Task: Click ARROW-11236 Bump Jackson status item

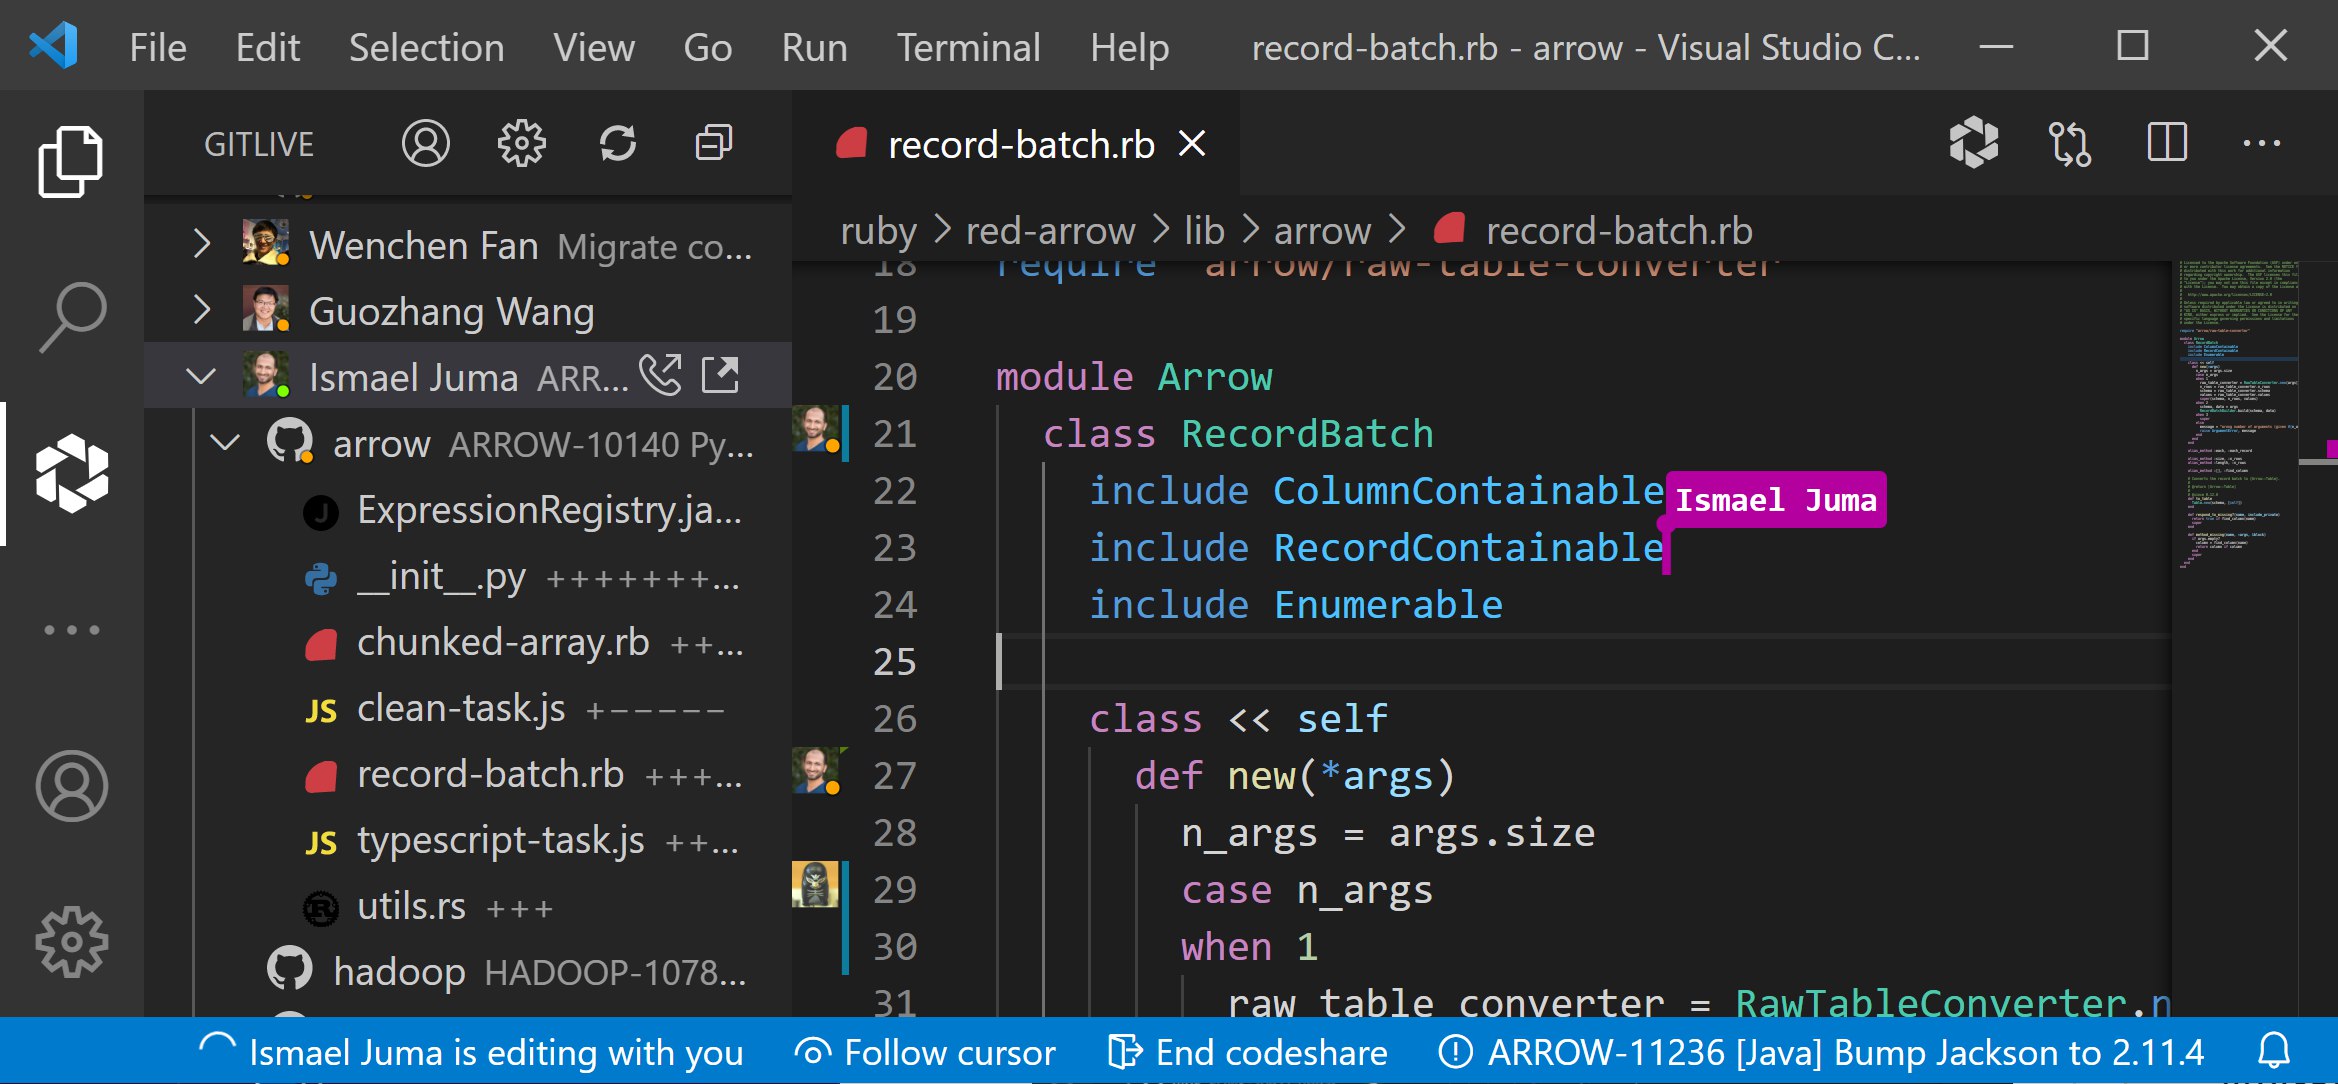Action: [1821, 1052]
